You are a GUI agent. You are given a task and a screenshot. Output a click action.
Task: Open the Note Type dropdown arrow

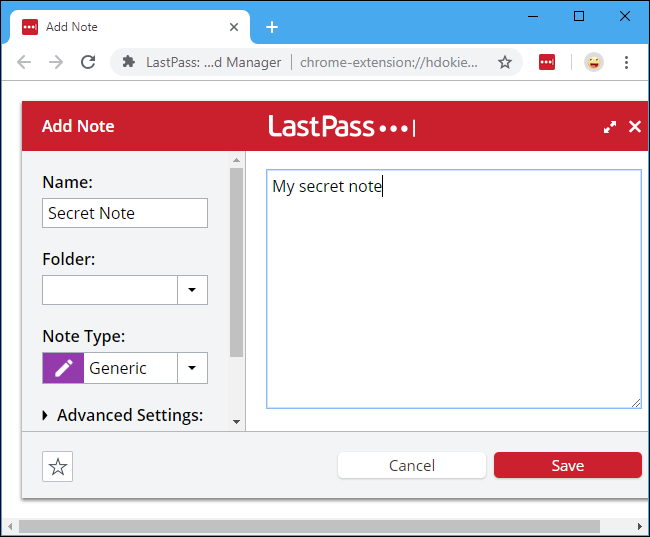(192, 368)
